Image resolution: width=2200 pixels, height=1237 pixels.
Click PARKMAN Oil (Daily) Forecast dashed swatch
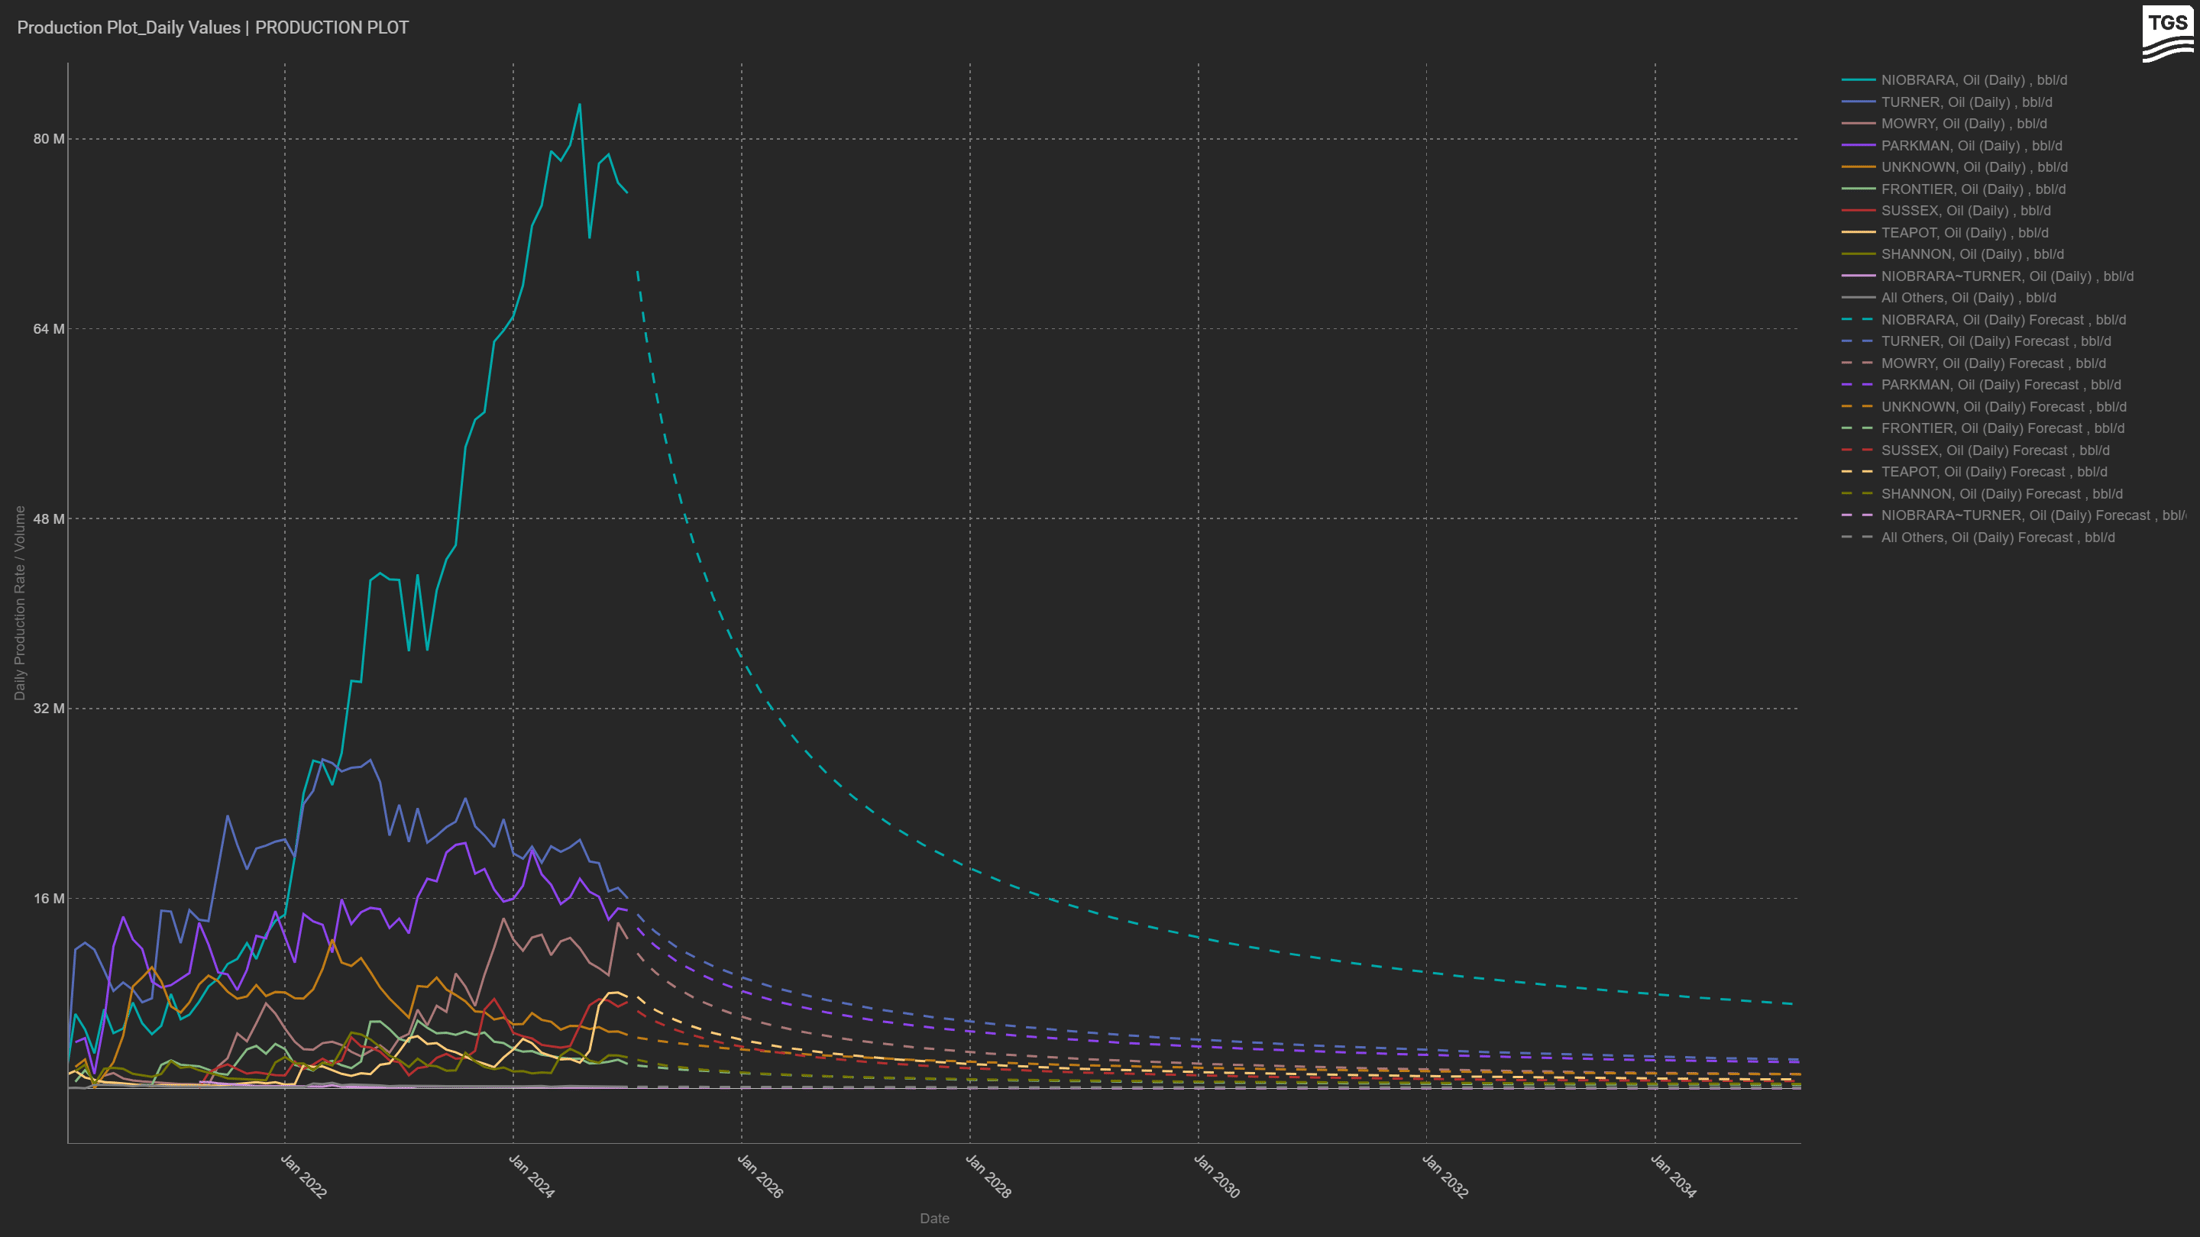coord(1858,385)
